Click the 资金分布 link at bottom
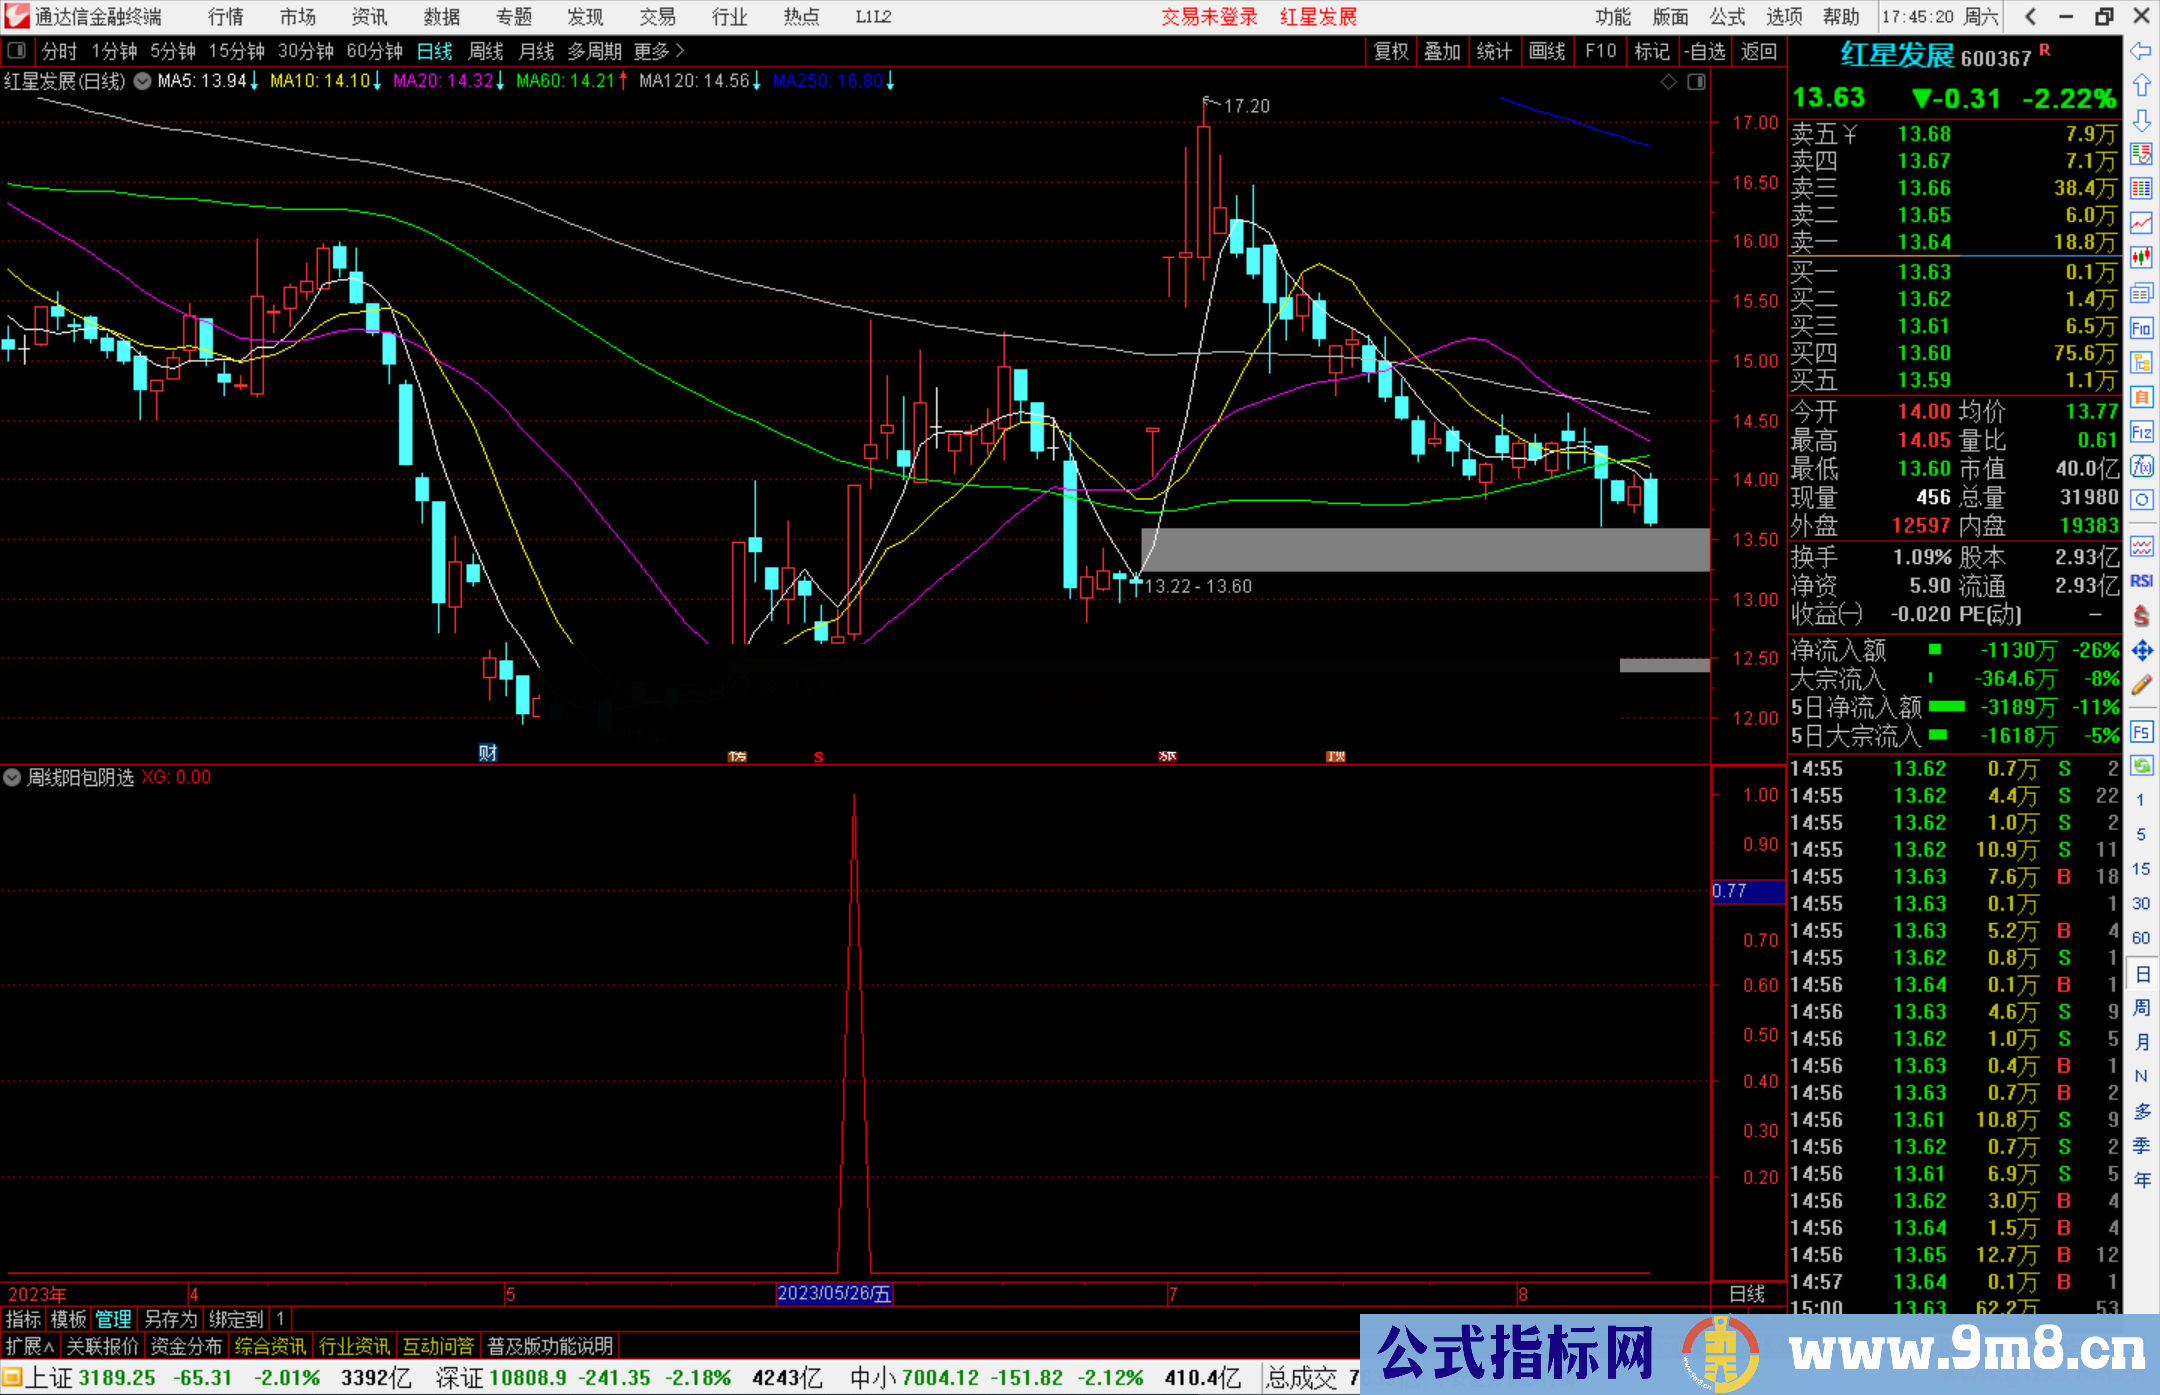This screenshot has width=2160, height=1395. pos(186,1346)
